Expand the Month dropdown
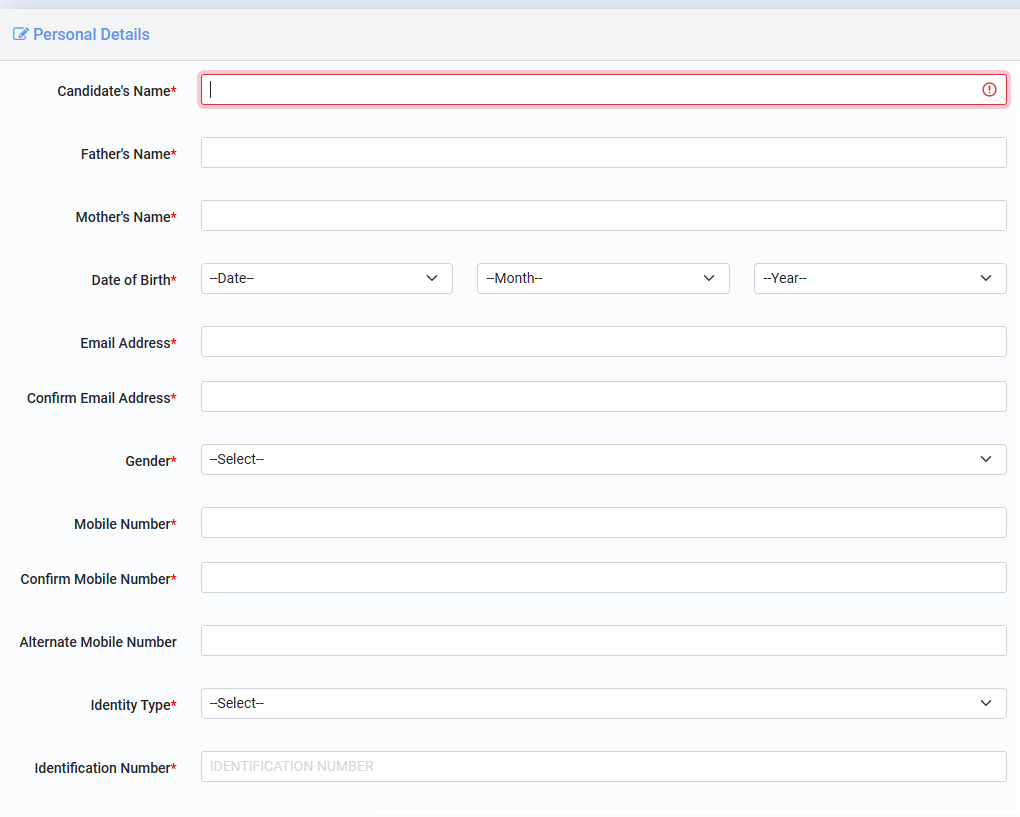Viewport: 1020px width, 817px height. (603, 279)
